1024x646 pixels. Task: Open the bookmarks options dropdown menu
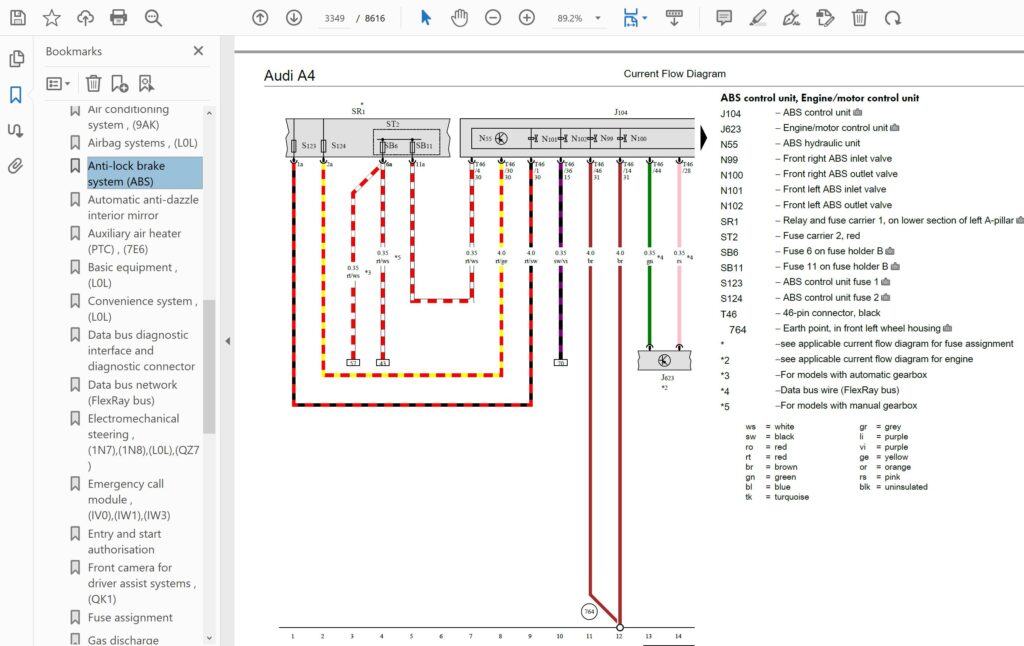pyautogui.click(x=58, y=84)
